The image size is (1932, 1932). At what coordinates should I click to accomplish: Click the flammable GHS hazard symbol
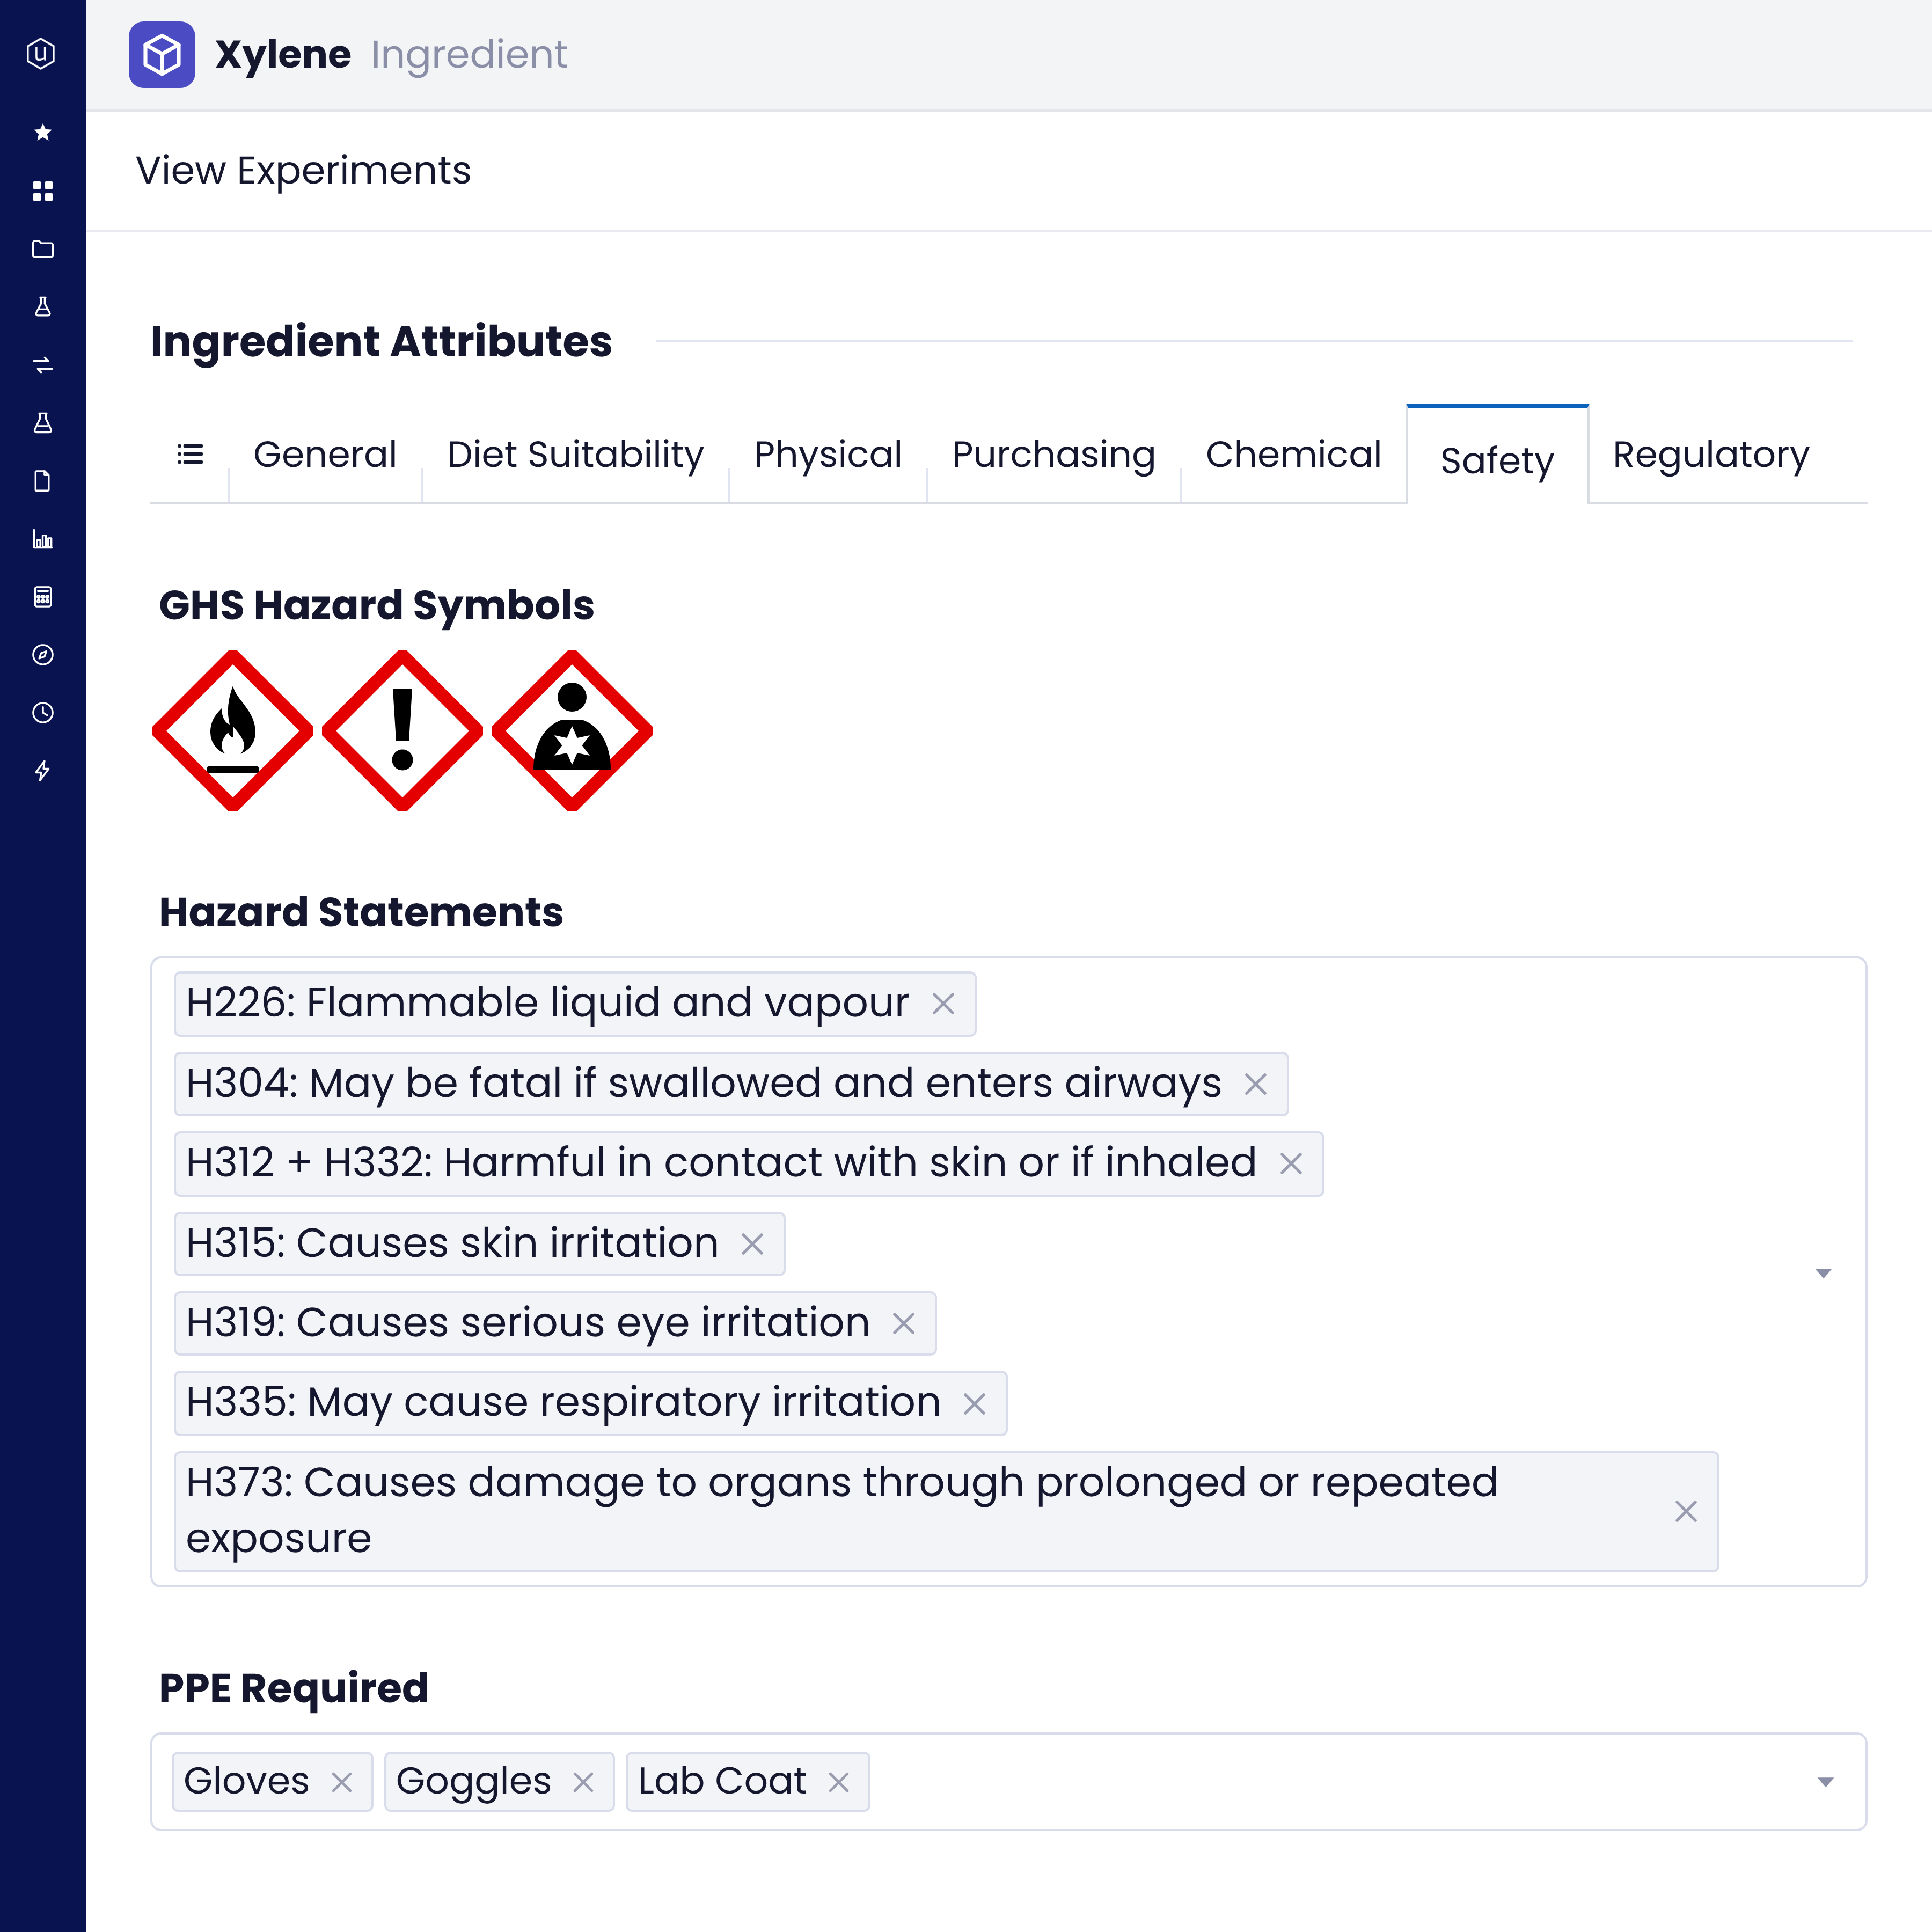[x=233, y=731]
